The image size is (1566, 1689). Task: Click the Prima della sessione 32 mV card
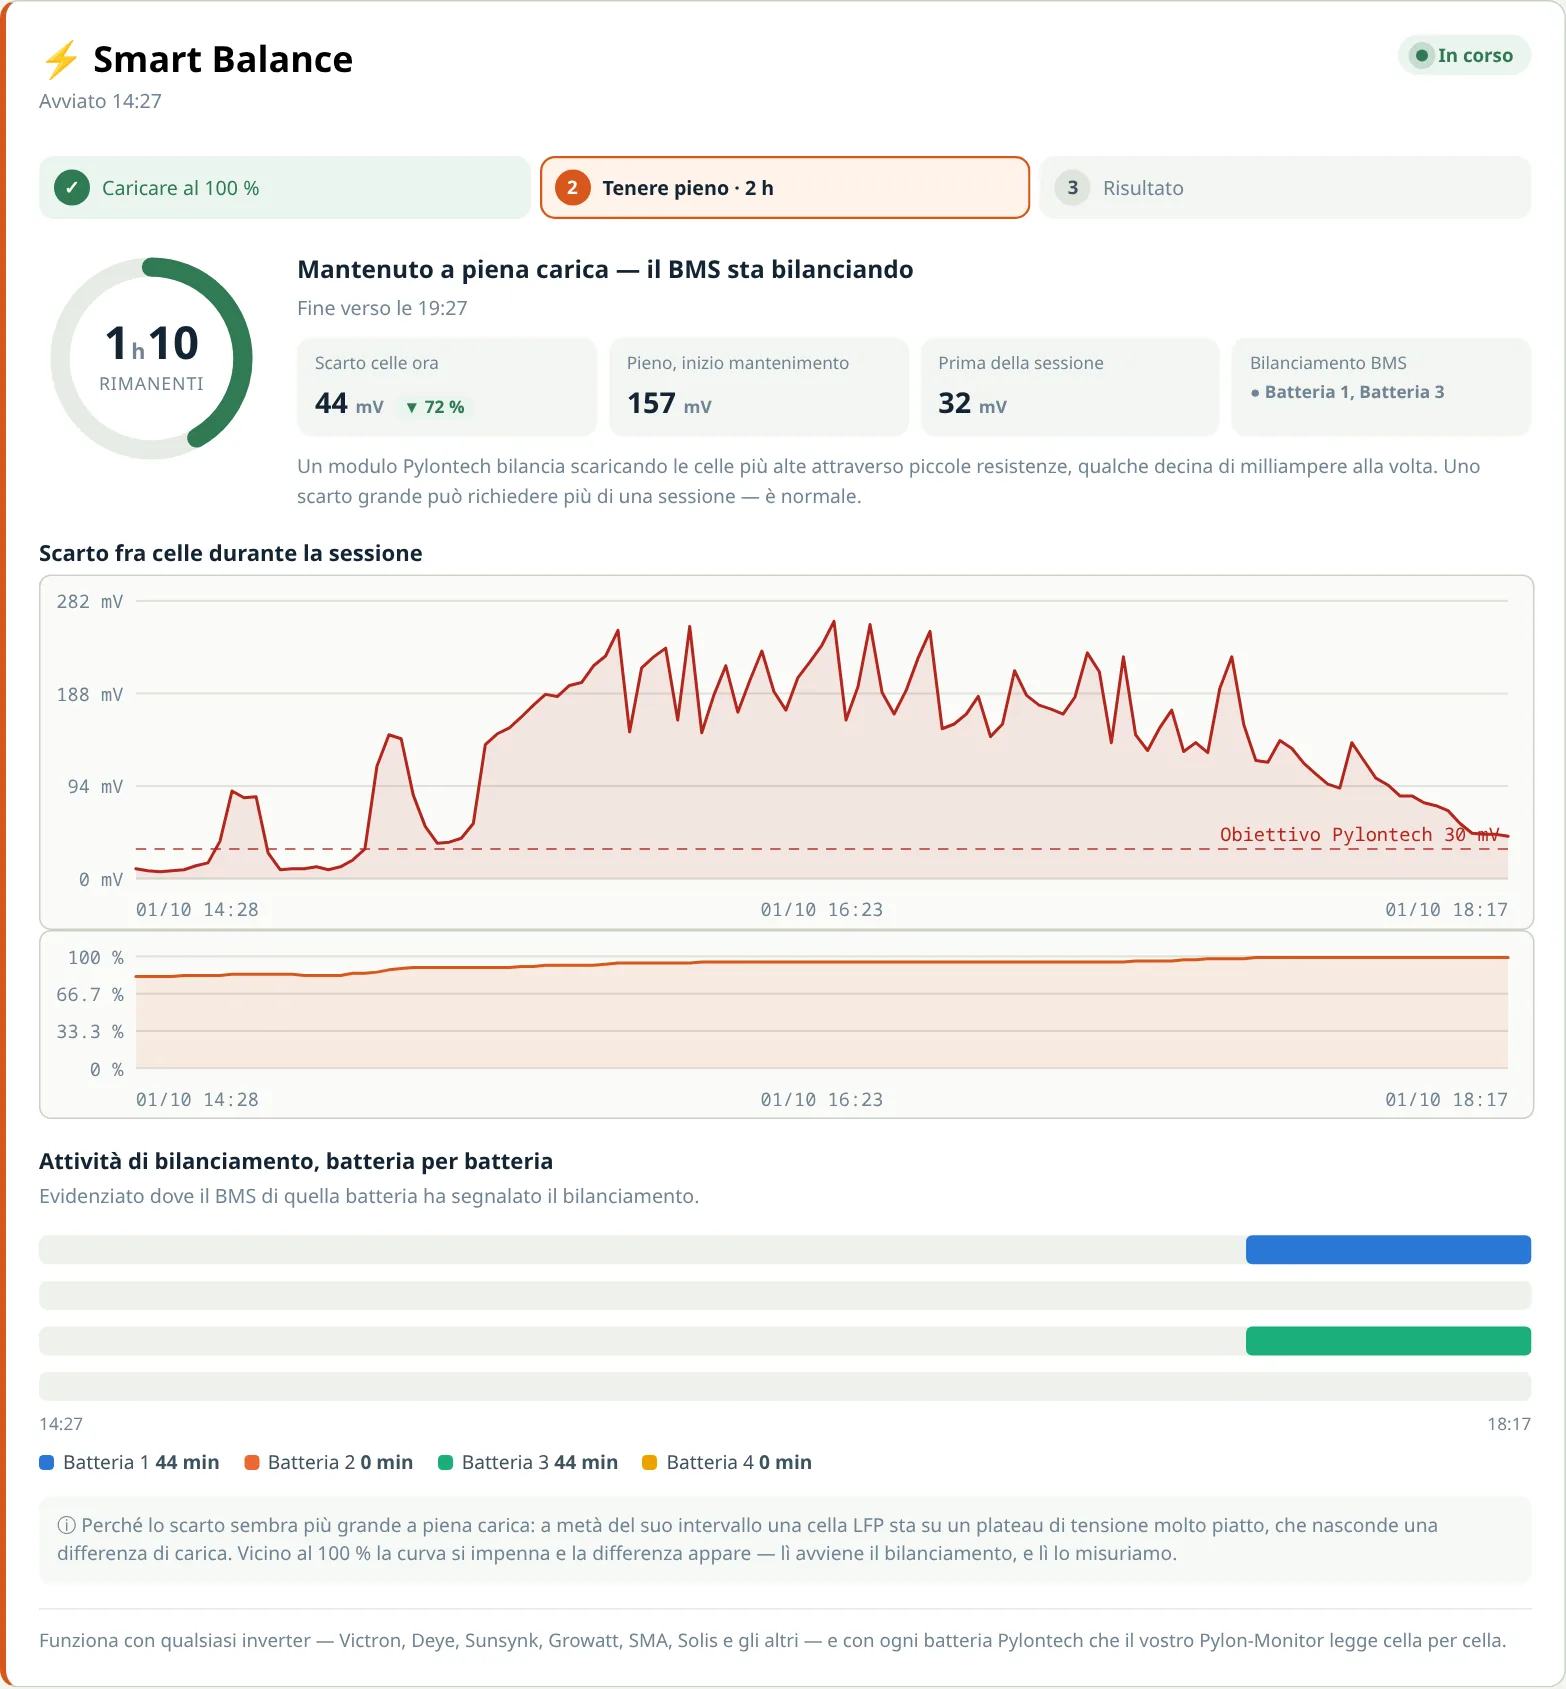coord(1070,387)
